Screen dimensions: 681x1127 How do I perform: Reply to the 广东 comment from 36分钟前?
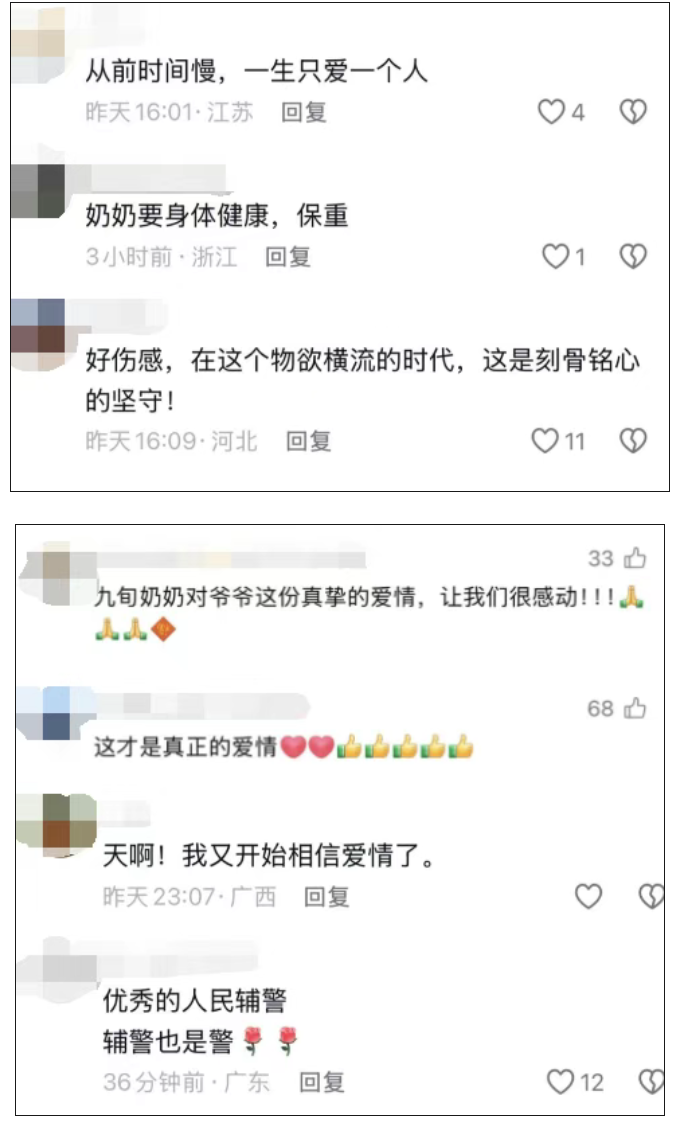pos(321,1082)
